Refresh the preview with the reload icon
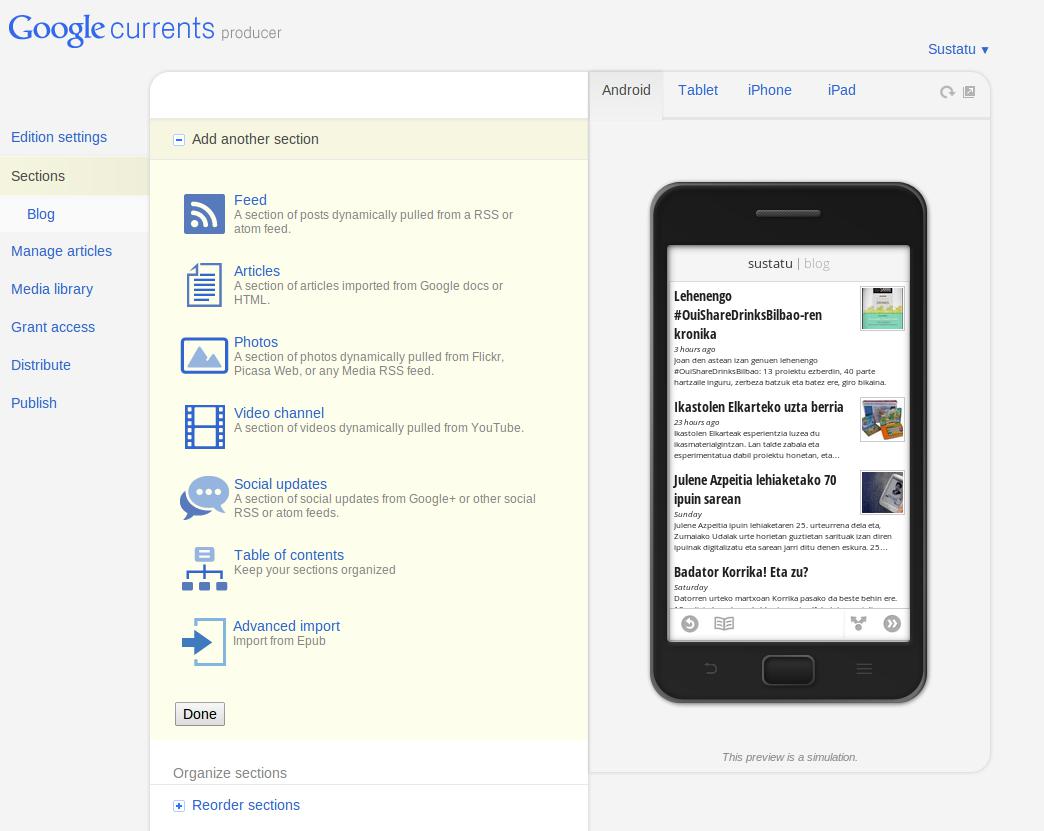The image size is (1044, 831). 947,92
